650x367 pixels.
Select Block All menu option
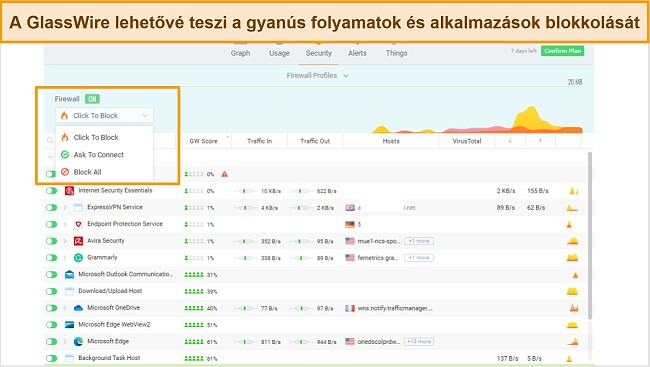(x=104, y=172)
